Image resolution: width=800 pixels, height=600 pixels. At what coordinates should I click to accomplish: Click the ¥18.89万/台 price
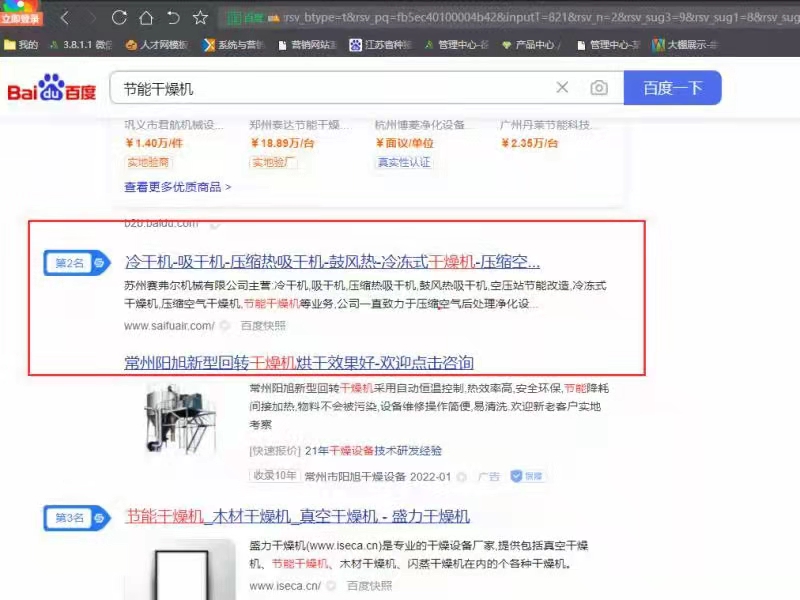tap(282, 143)
